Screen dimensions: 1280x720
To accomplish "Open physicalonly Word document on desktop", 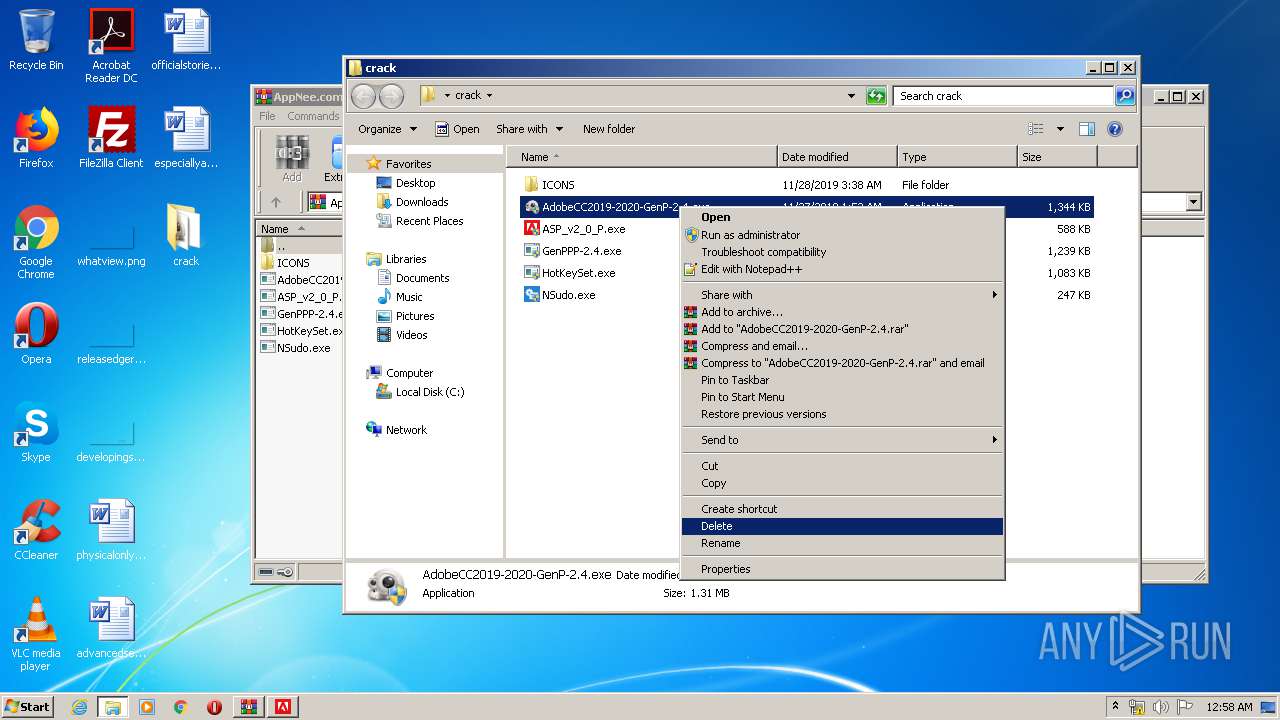I will (x=111, y=530).
